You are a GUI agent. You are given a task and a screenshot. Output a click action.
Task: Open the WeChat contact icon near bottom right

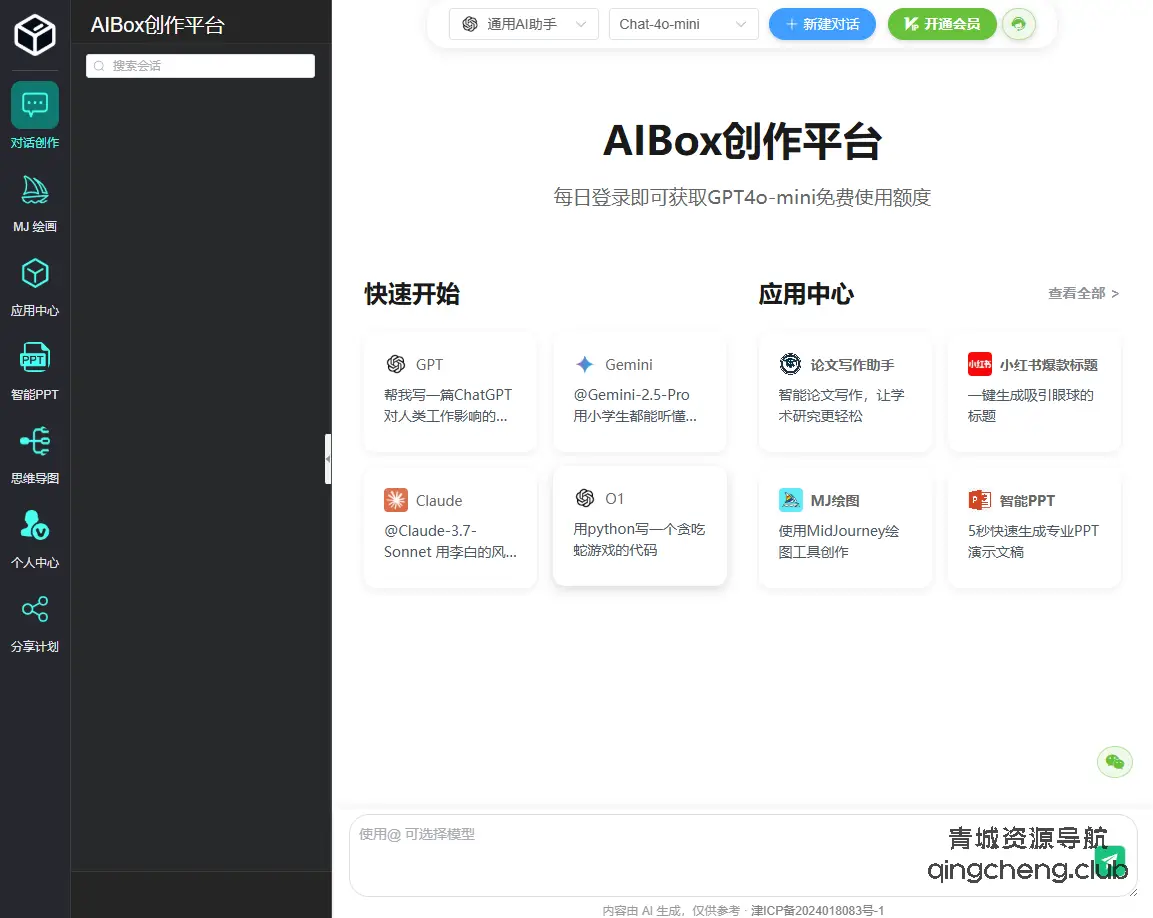tap(1114, 761)
